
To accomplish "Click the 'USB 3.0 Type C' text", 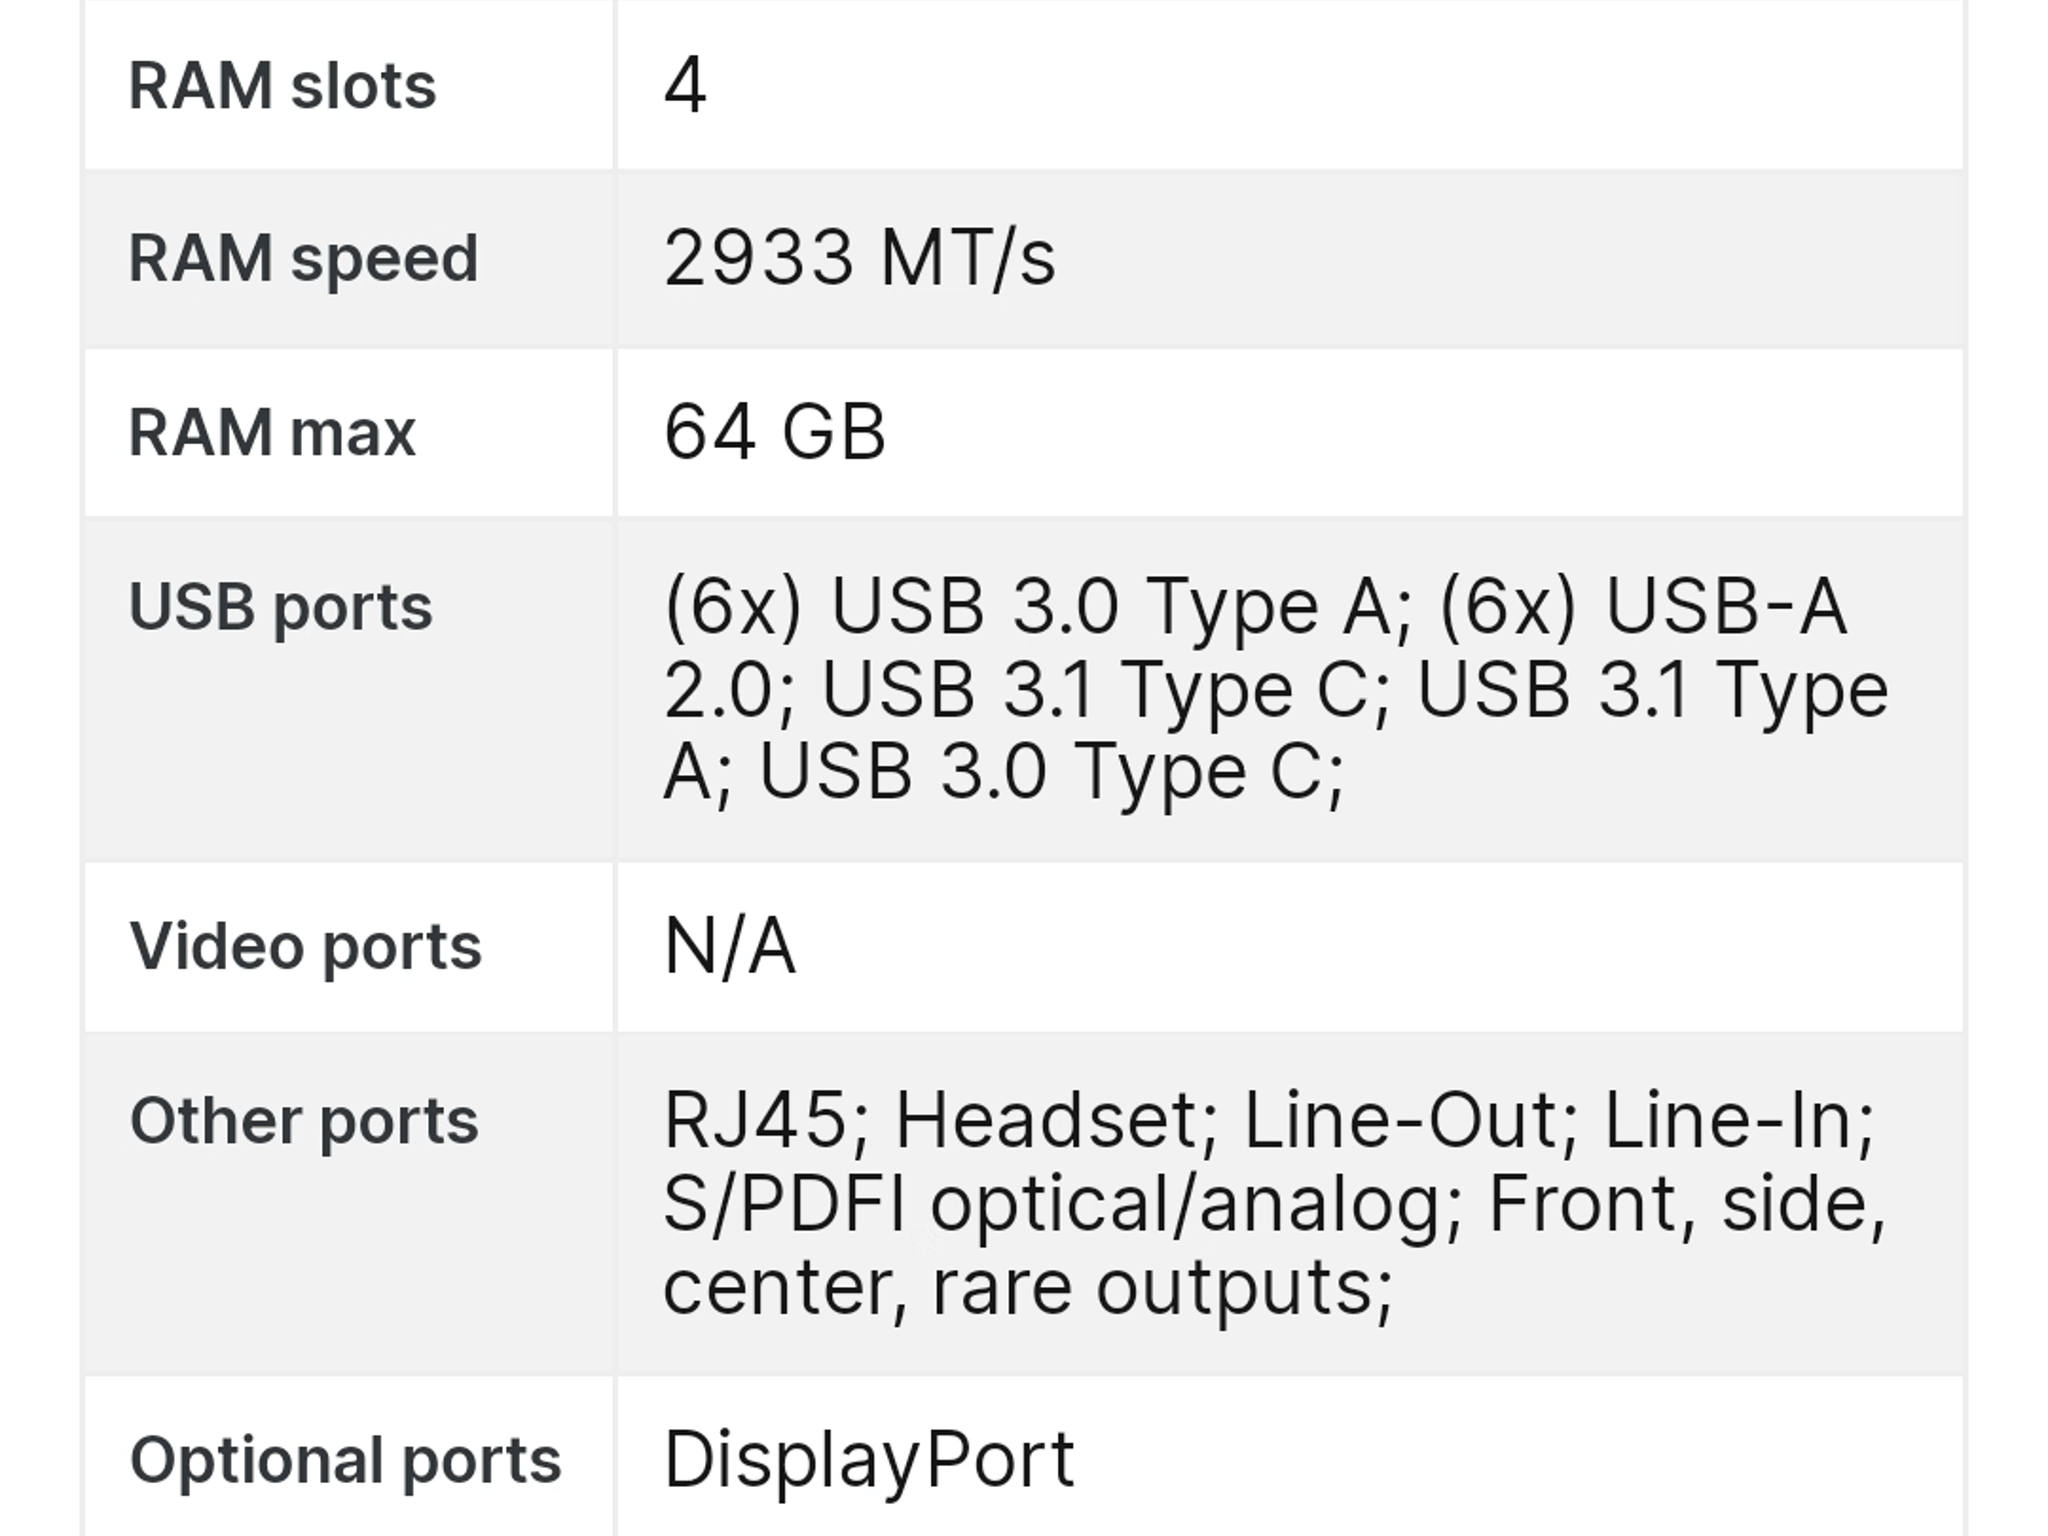I will click(x=1045, y=773).
